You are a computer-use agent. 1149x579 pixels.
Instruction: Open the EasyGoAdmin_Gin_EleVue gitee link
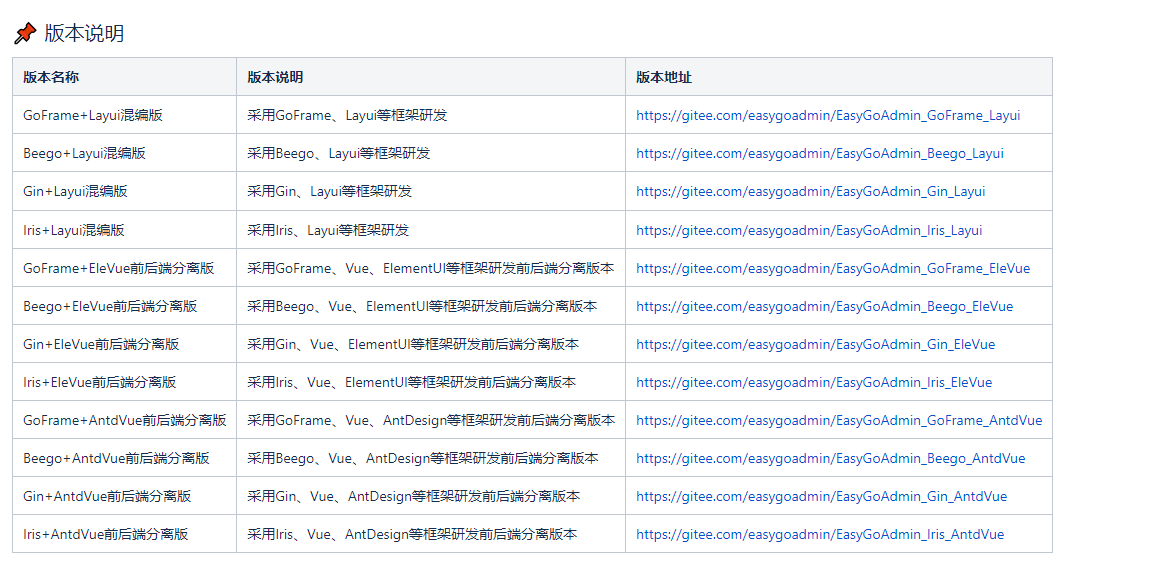(x=816, y=344)
